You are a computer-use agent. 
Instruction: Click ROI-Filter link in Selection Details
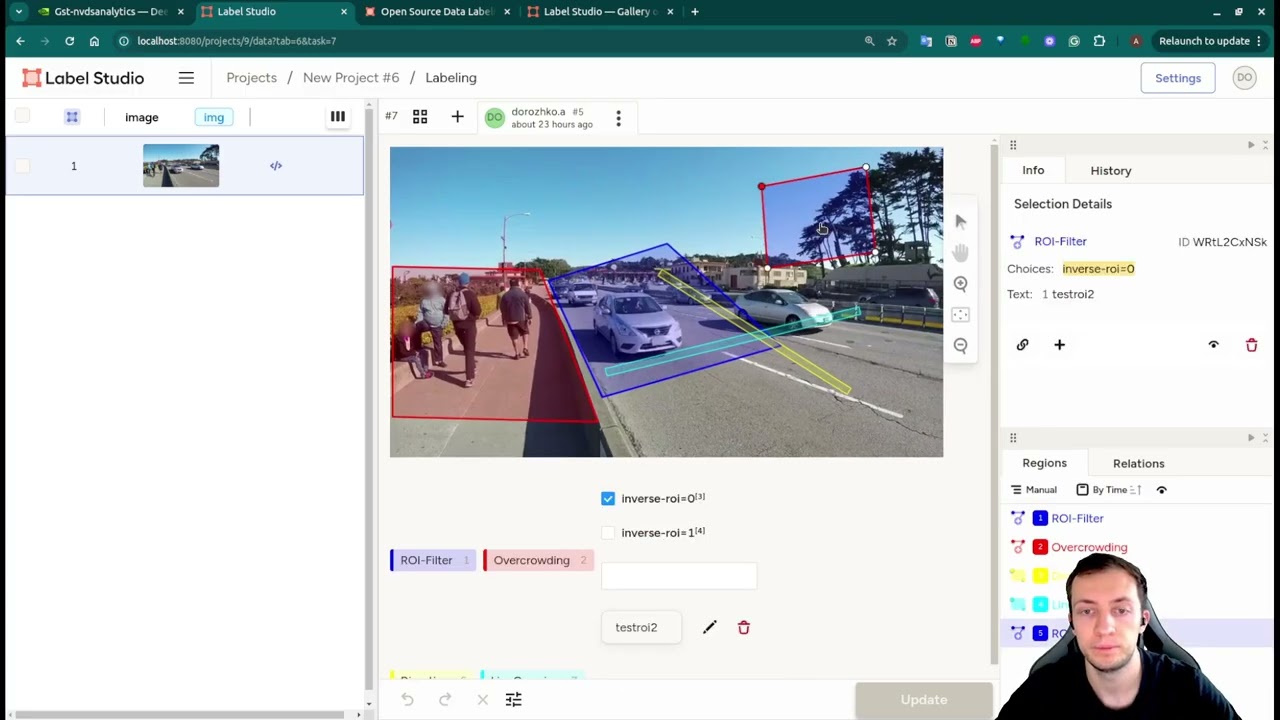point(1060,241)
